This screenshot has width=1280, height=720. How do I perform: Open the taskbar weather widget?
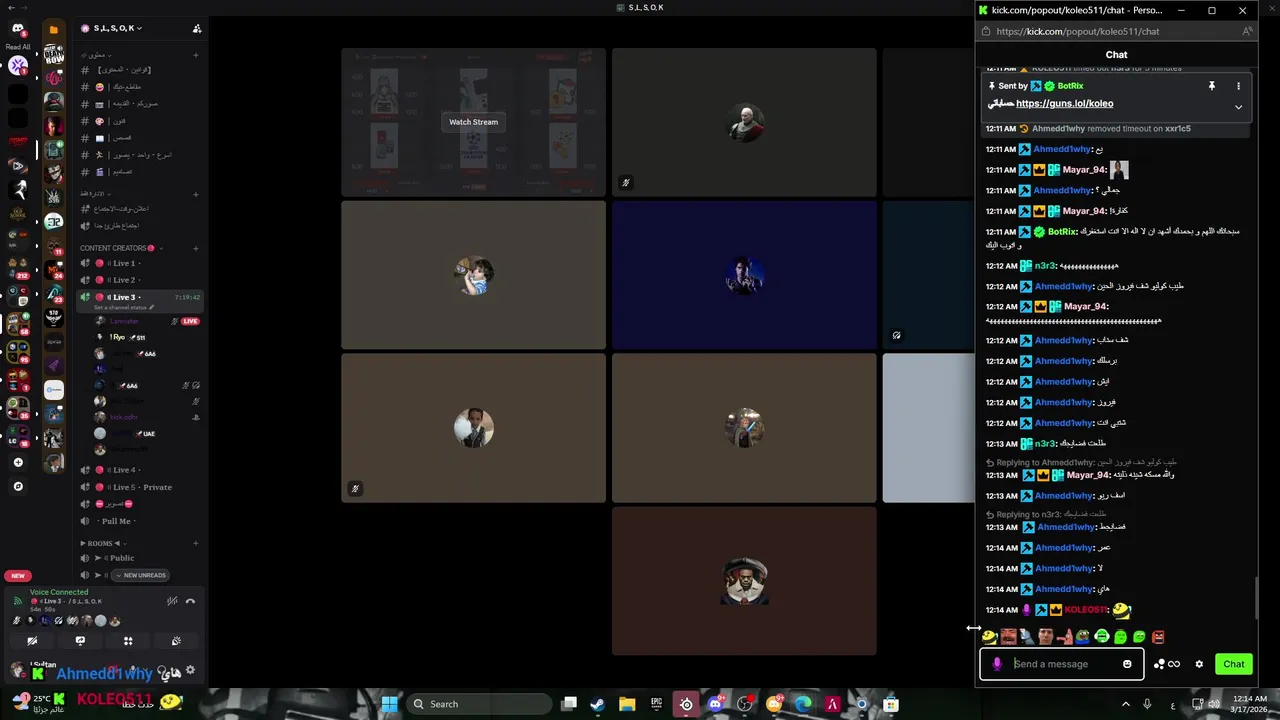[x=40, y=702]
